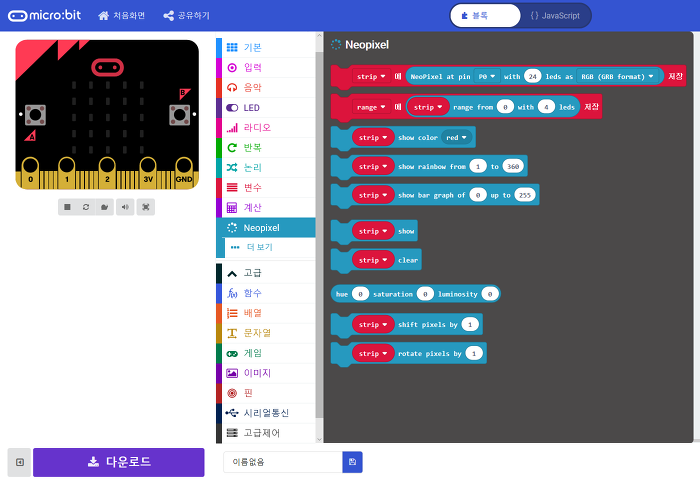Click rotate pixels by value 1
This screenshot has width=700, height=479.
pos(474,353)
